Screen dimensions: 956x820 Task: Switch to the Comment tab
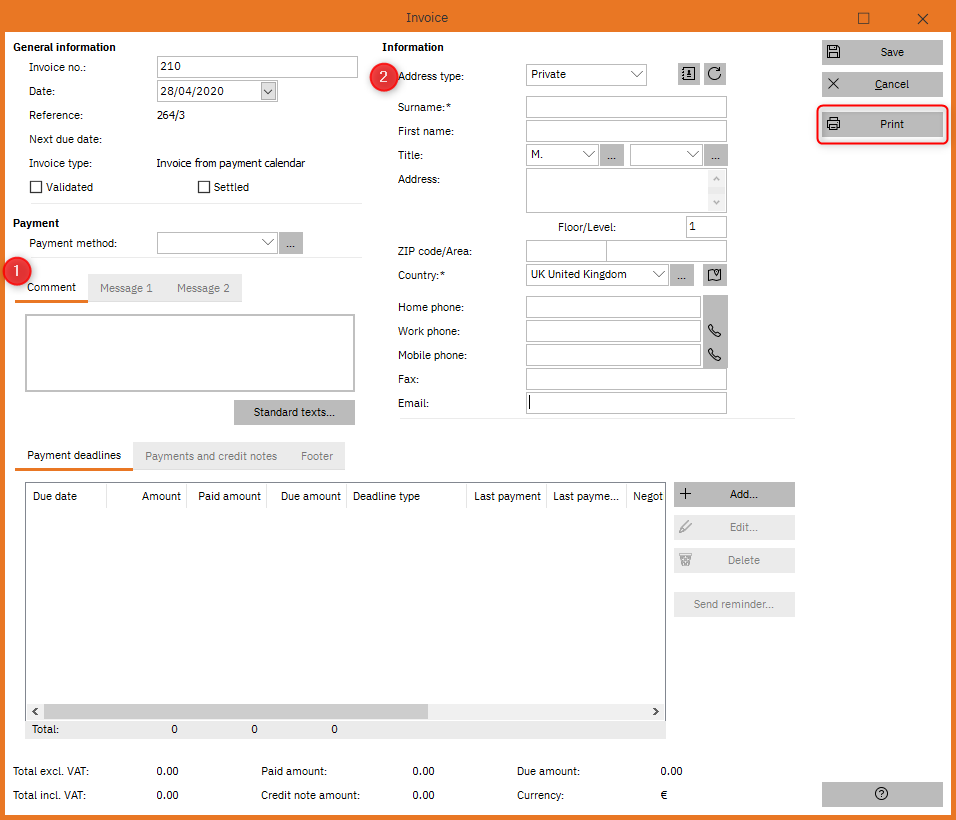pos(51,288)
